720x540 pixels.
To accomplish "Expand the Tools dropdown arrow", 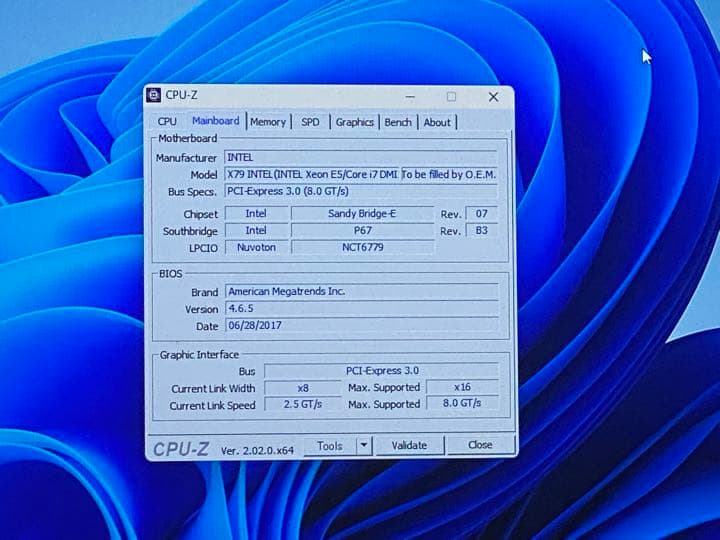I will click(x=364, y=445).
